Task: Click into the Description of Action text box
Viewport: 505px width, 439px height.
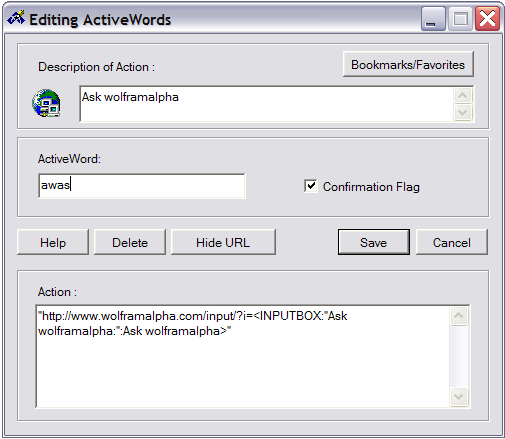Action: 267,104
